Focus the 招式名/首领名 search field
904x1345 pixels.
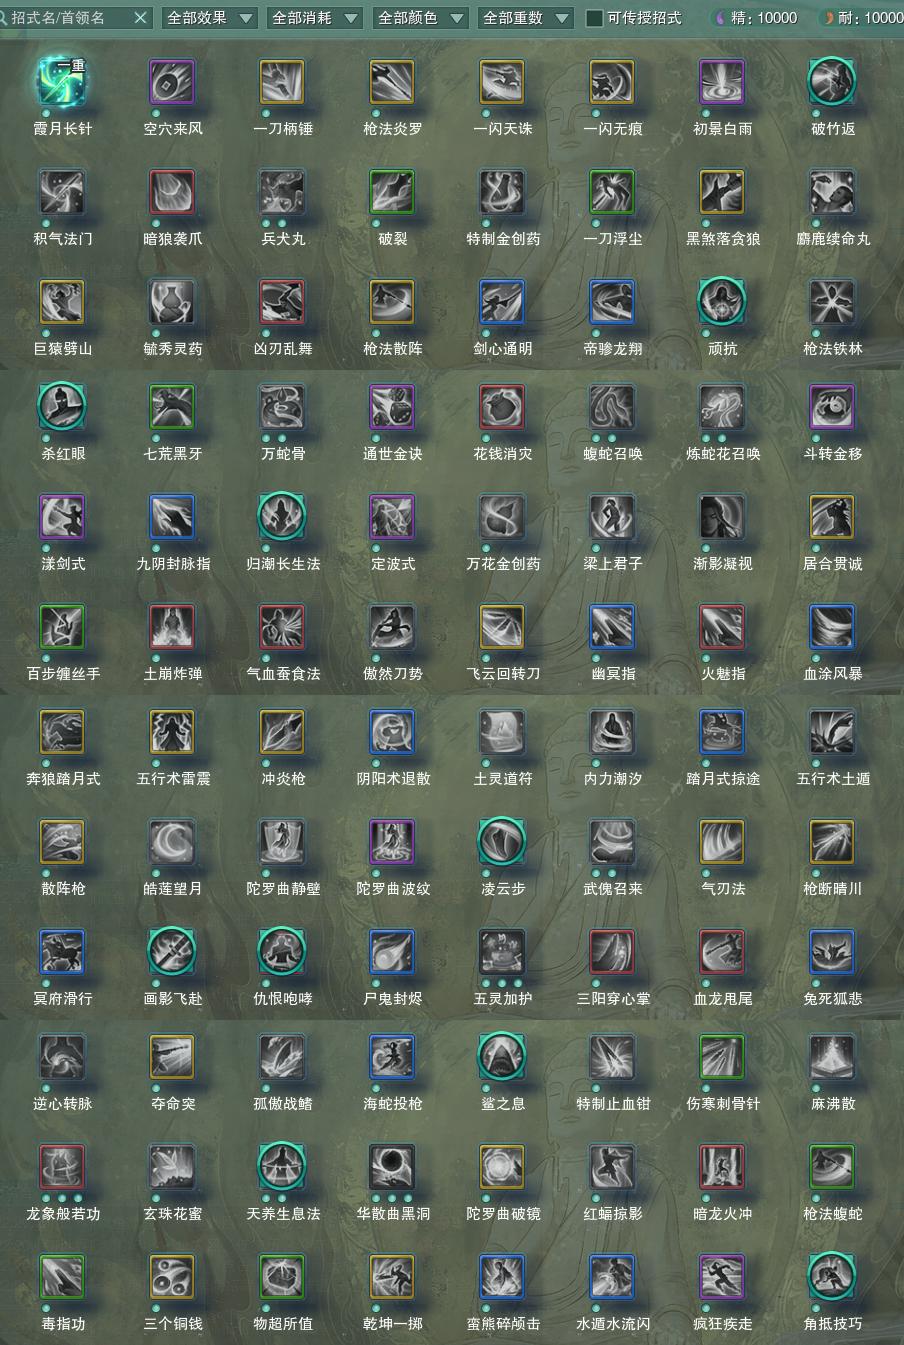[76, 18]
